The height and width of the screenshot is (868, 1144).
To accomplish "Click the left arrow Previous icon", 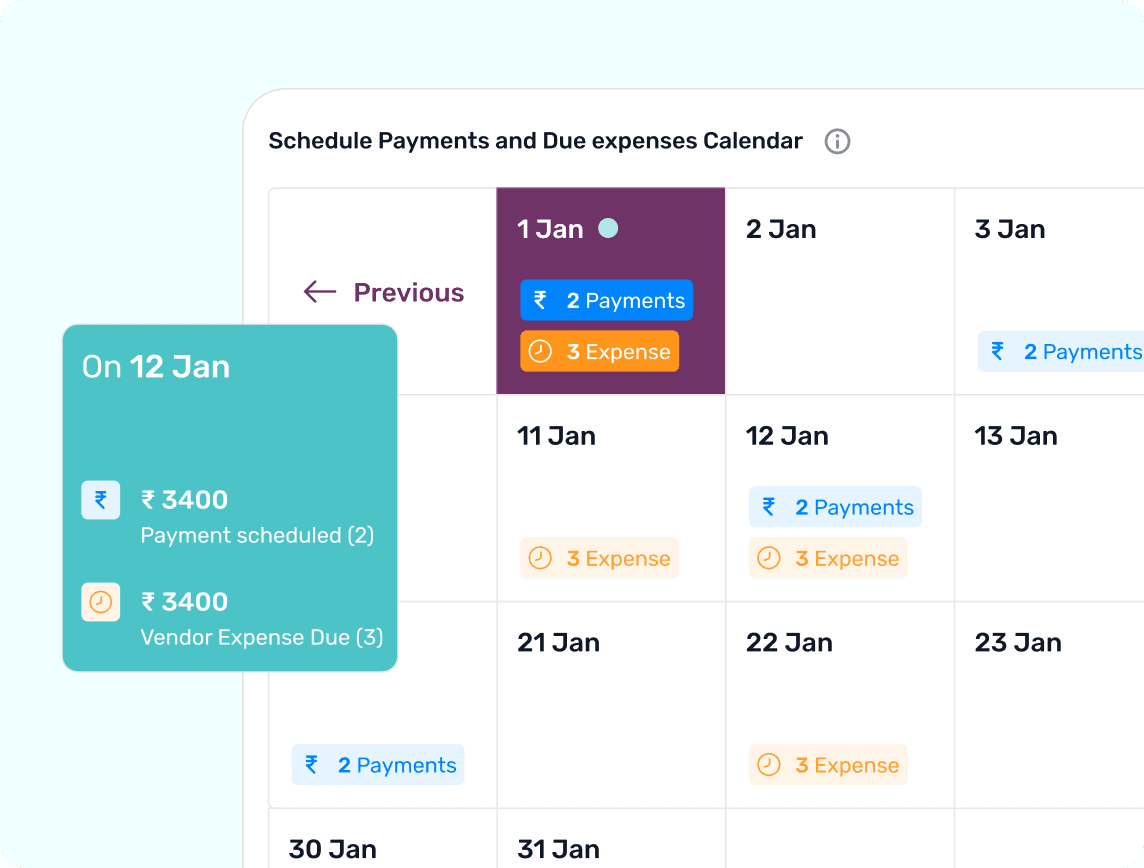I will click(x=320, y=292).
